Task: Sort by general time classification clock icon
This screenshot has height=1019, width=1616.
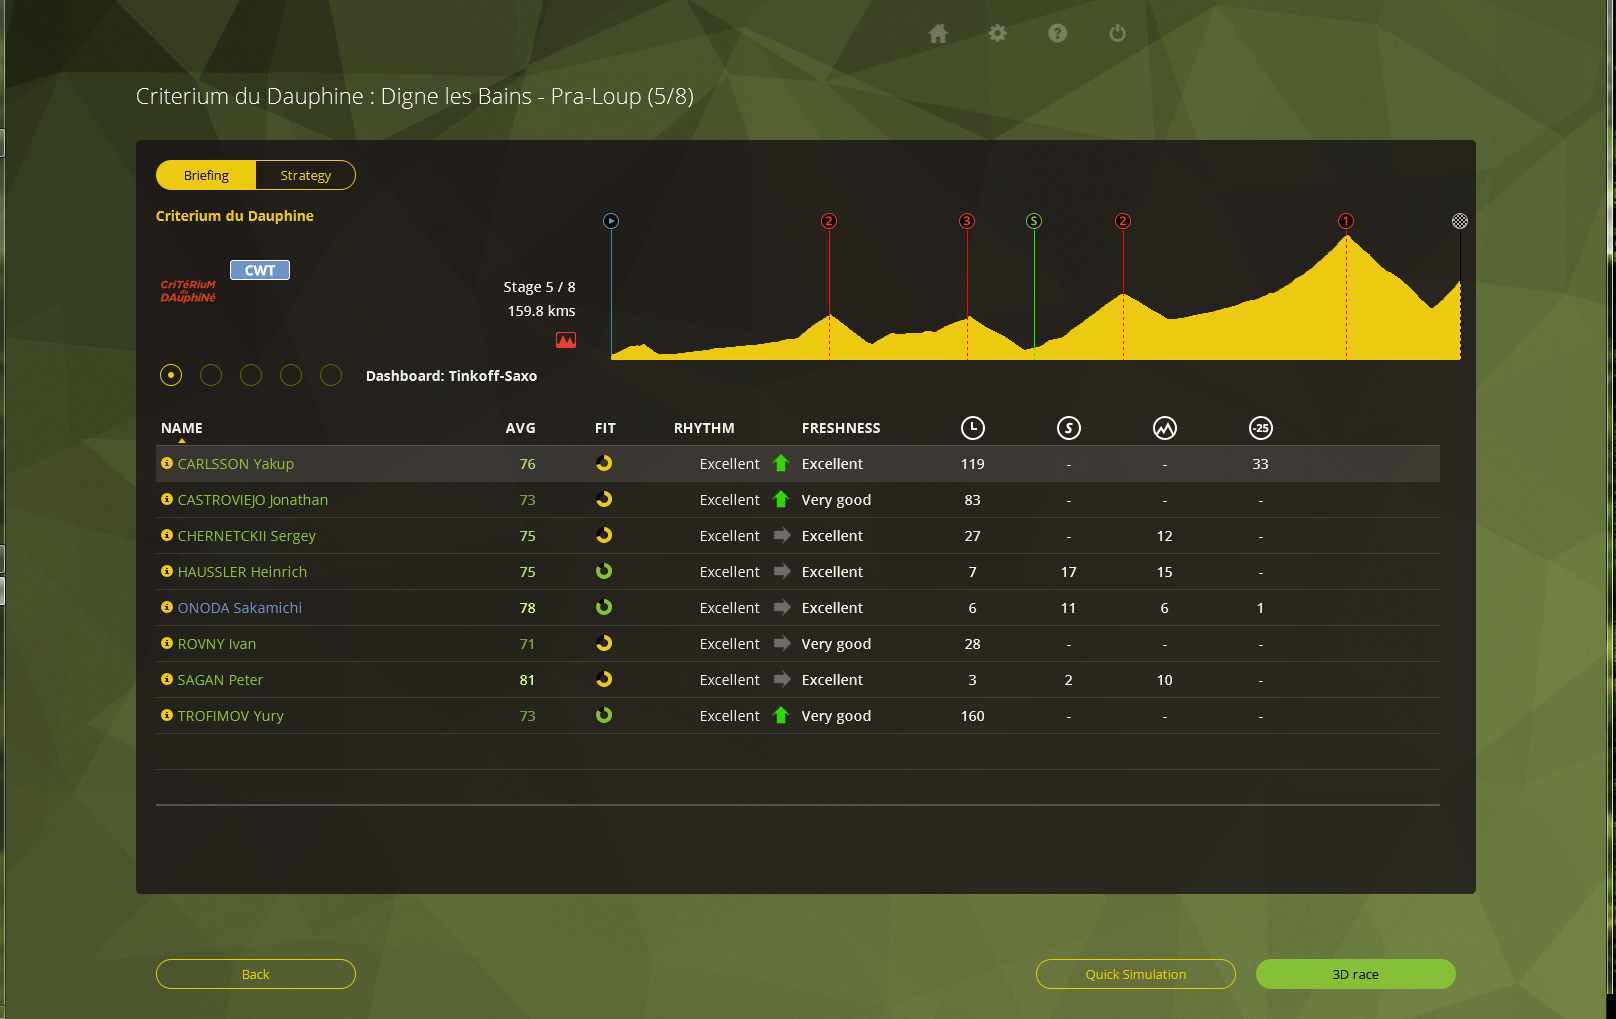Action: click(x=972, y=428)
